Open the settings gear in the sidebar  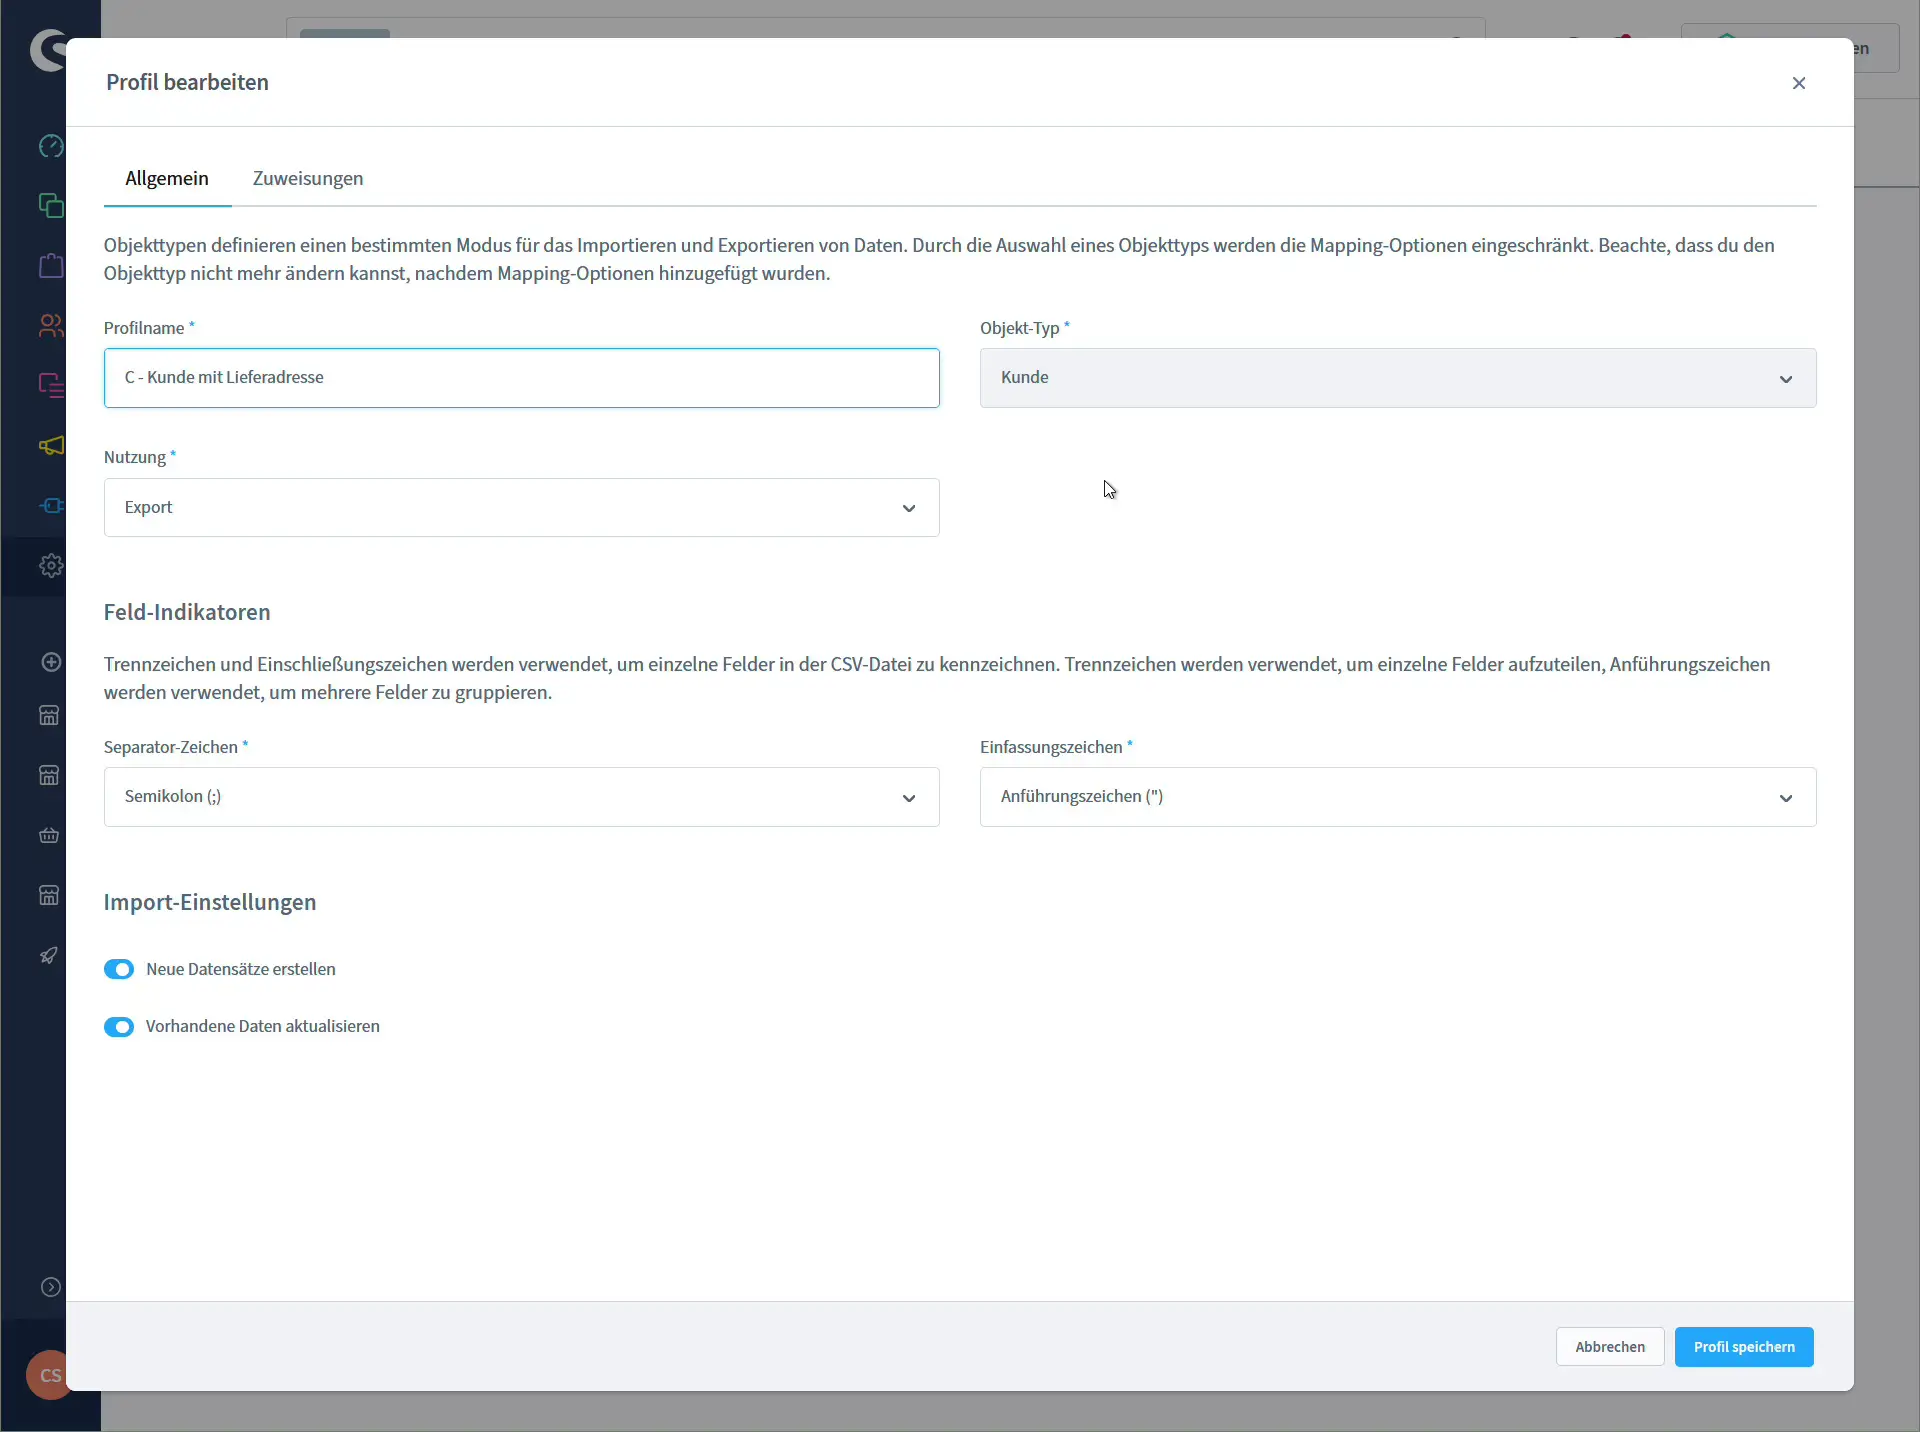pos(50,566)
